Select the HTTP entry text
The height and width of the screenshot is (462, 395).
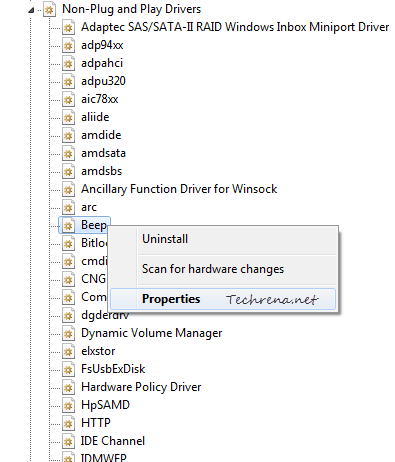point(96,423)
